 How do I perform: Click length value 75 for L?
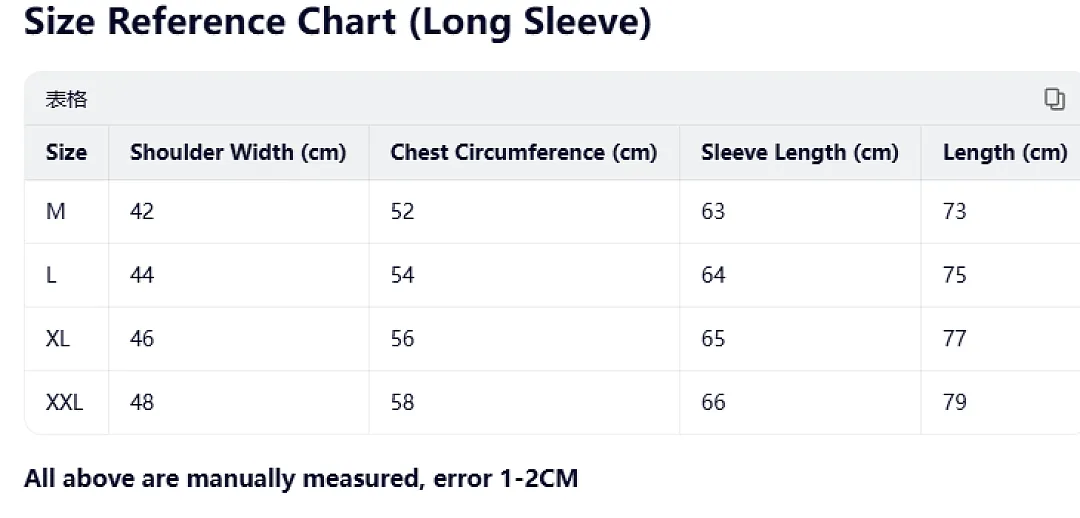point(955,276)
